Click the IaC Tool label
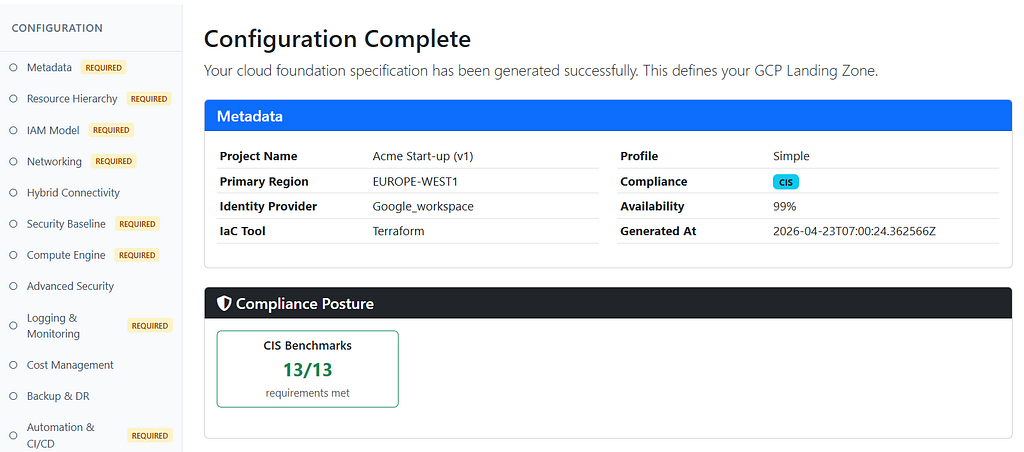This screenshot has width=1024, height=452. (244, 231)
